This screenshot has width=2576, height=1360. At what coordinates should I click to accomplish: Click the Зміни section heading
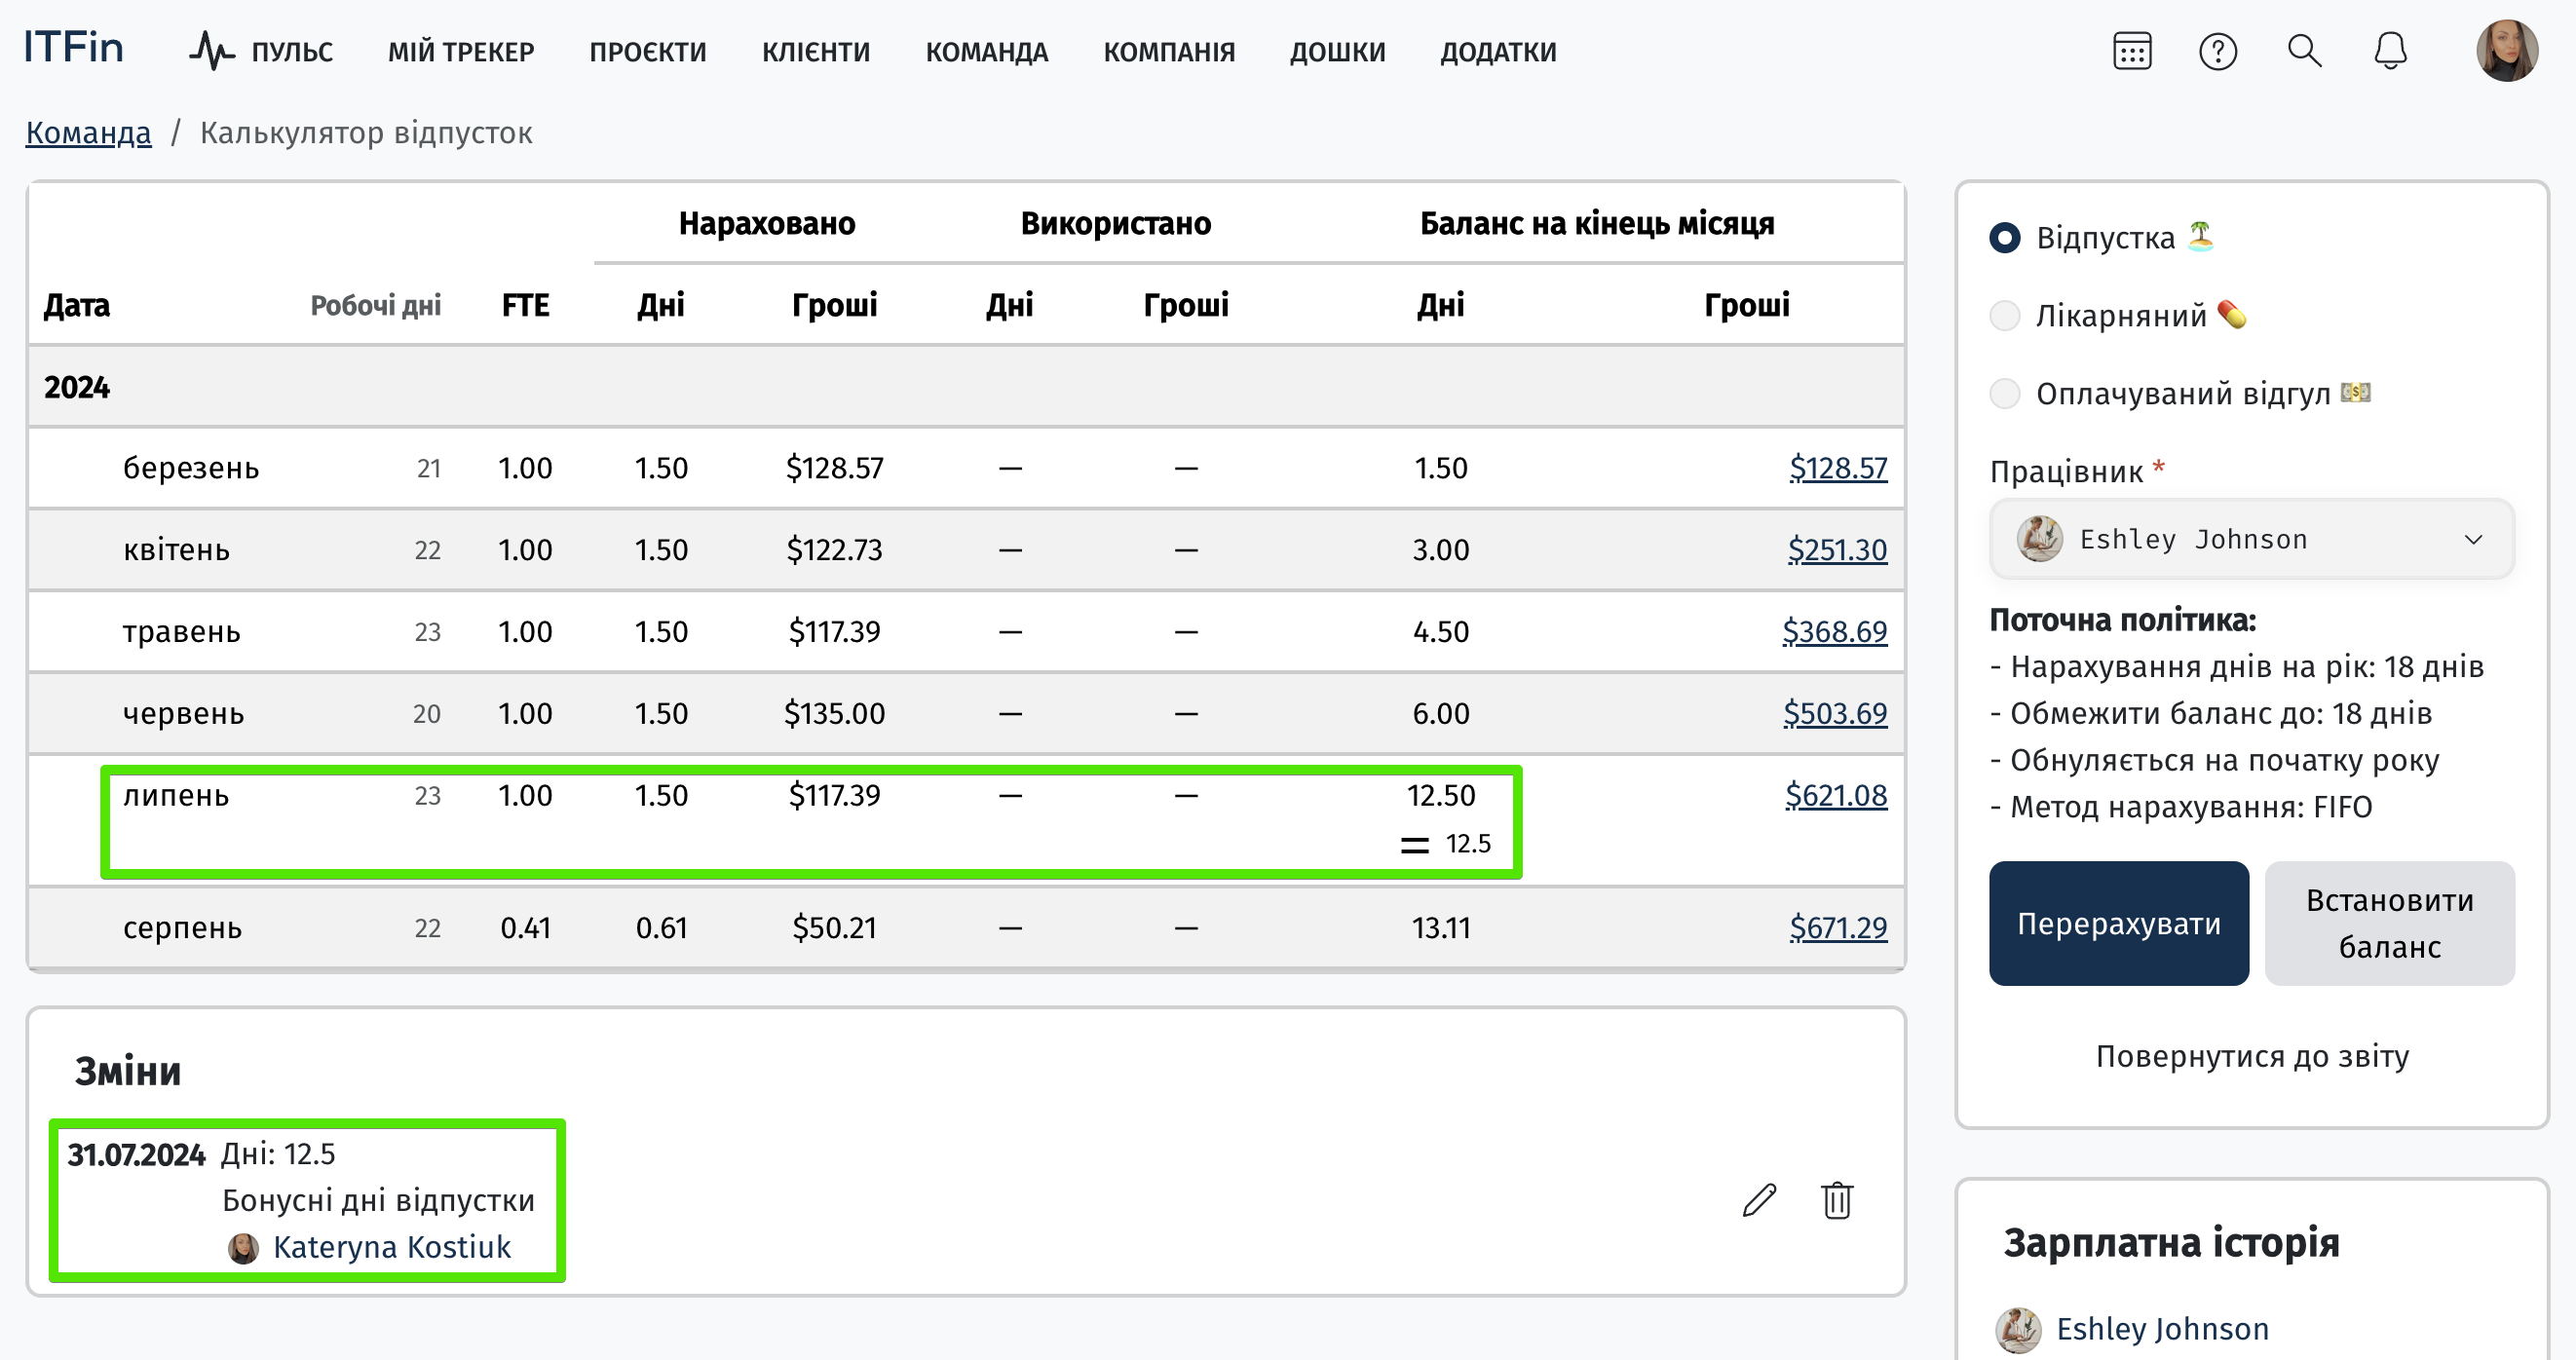[x=128, y=1072]
